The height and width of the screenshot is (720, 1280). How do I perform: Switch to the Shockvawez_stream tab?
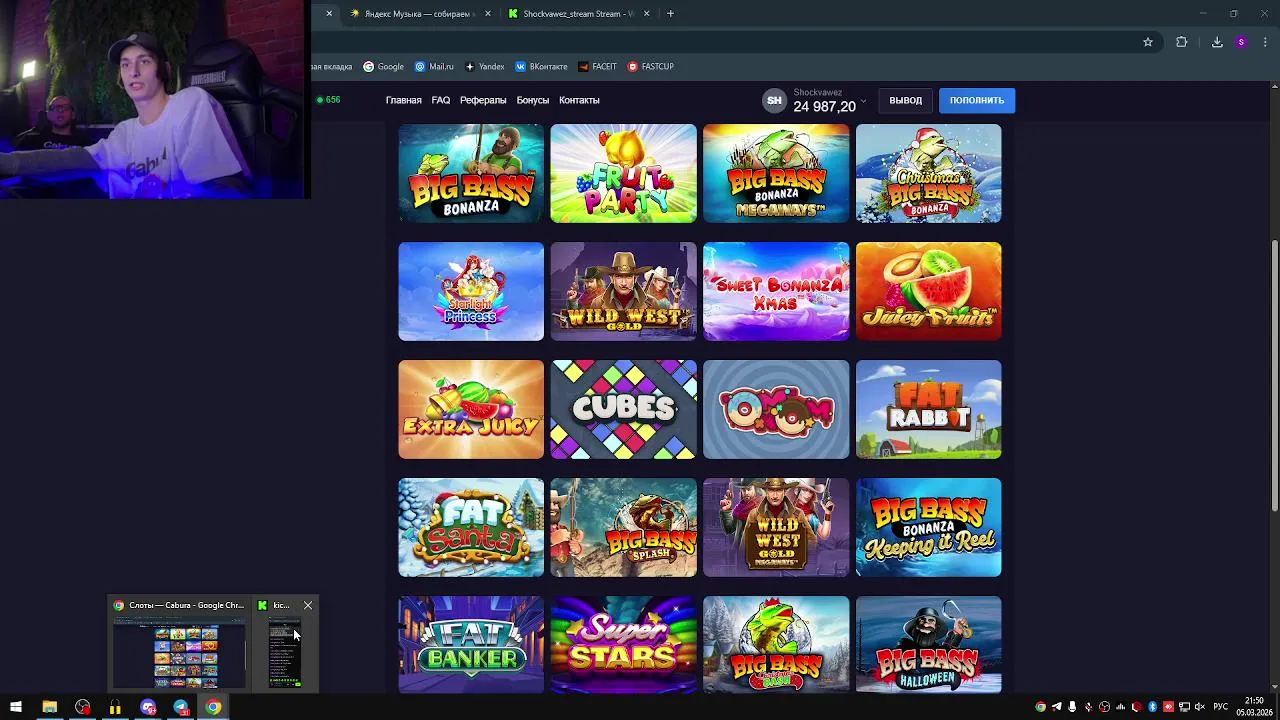pos(578,14)
